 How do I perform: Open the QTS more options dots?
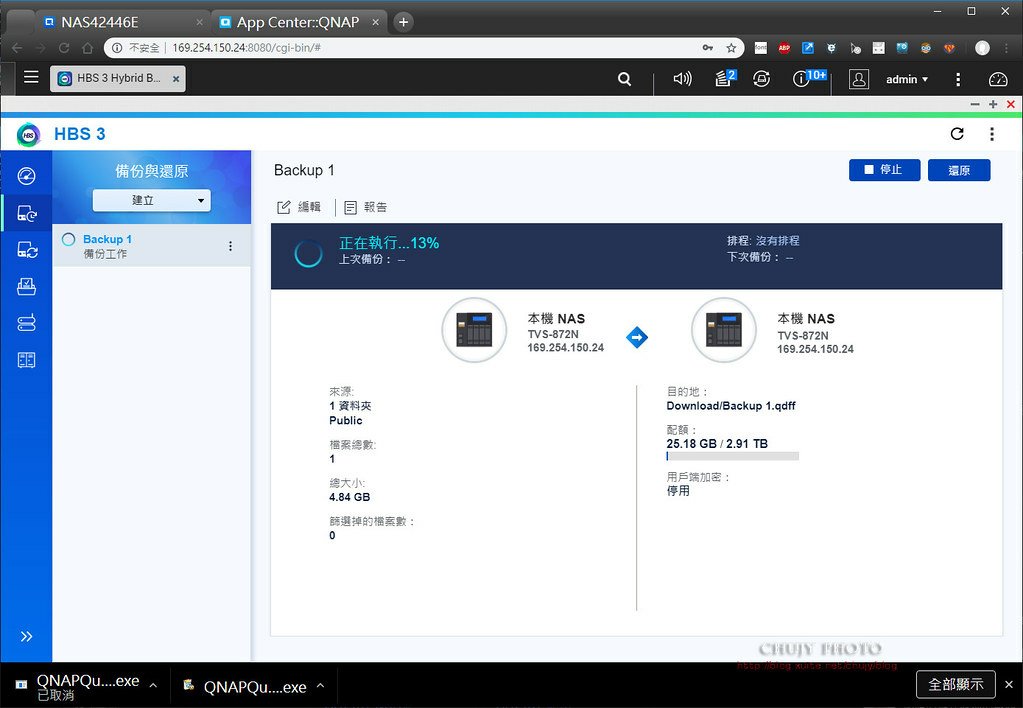pos(958,79)
